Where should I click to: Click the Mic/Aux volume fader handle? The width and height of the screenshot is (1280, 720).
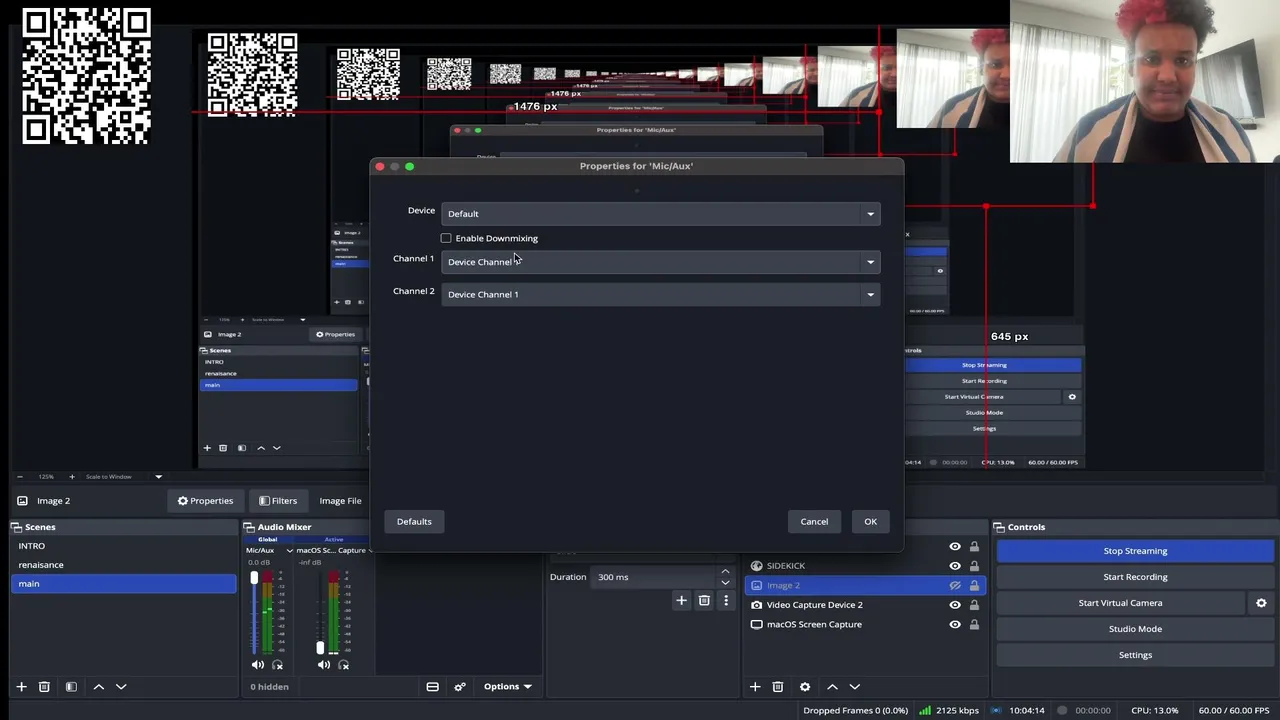point(254,578)
